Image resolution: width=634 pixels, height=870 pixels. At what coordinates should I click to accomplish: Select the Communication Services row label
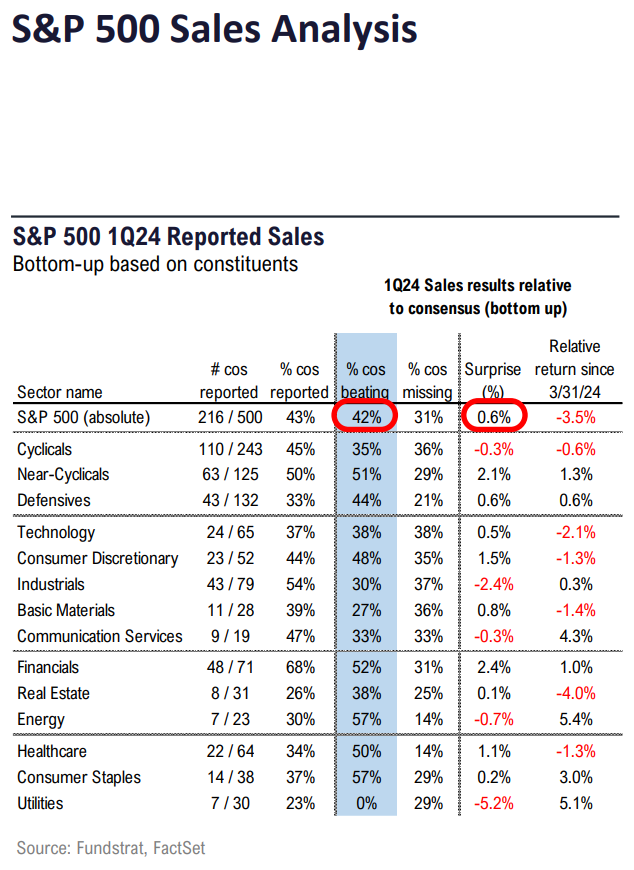coord(100,636)
